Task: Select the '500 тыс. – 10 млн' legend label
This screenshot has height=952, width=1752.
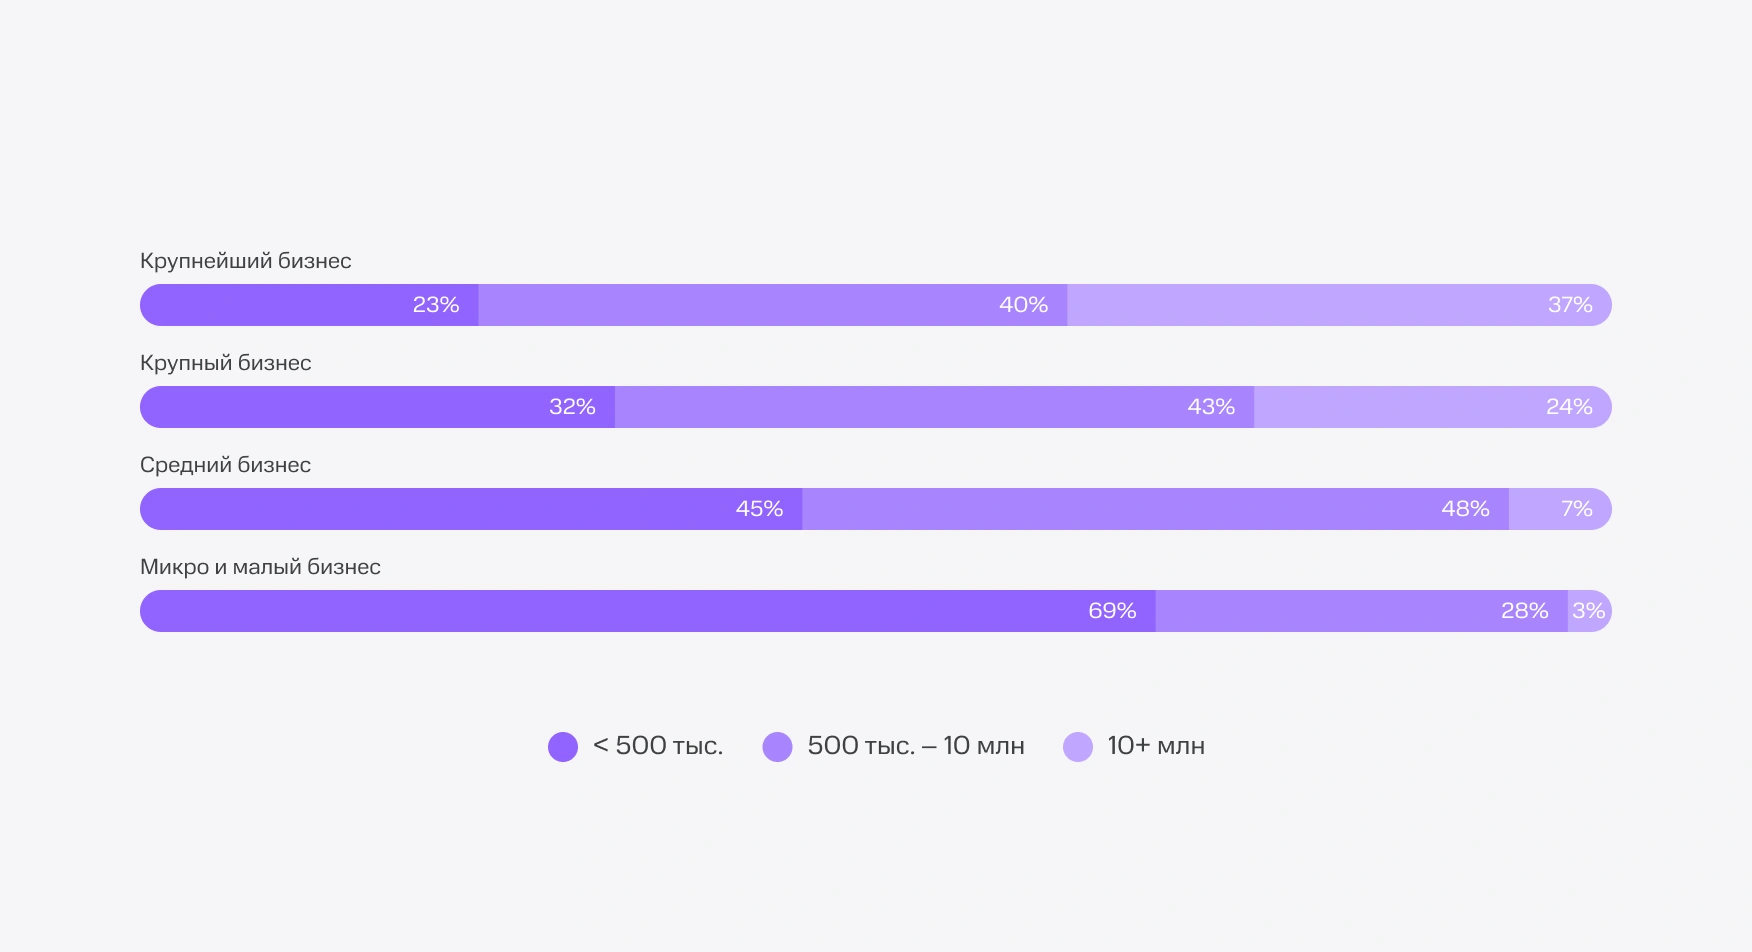Action: [916, 746]
